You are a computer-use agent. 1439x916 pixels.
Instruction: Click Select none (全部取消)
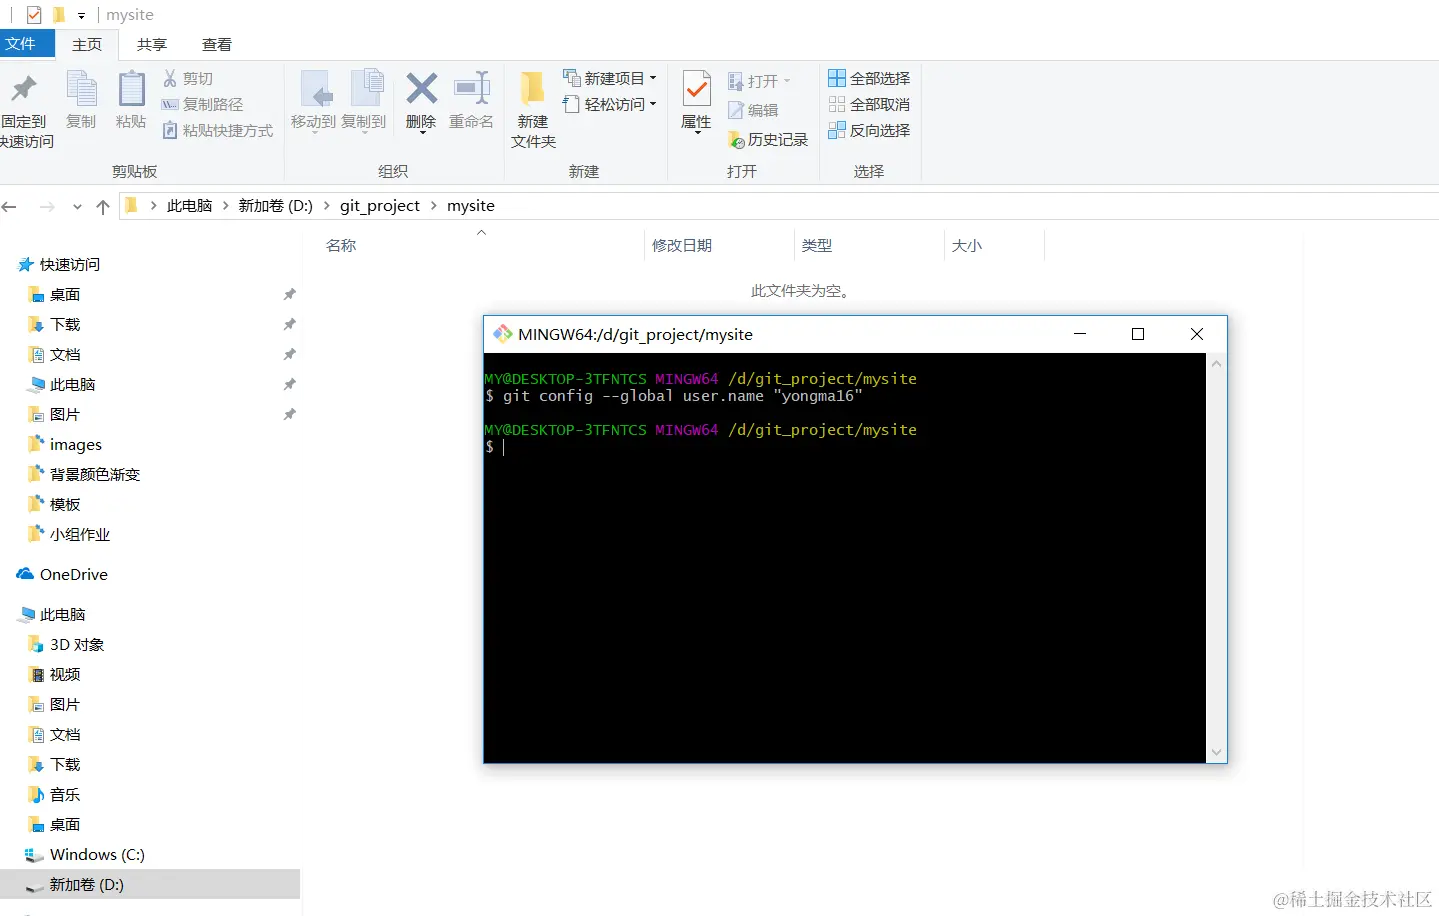pyautogui.click(x=869, y=104)
